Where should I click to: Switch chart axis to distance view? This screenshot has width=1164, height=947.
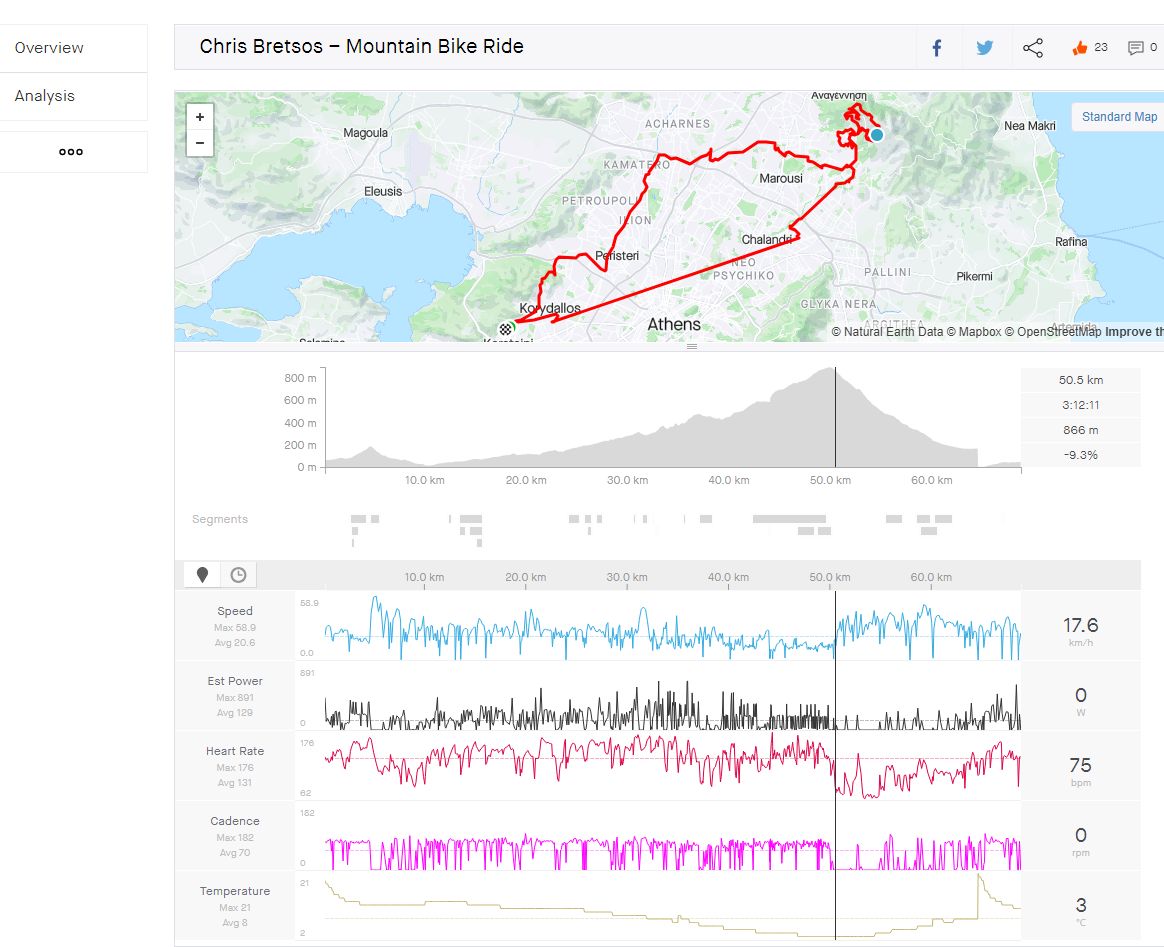[x=202, y=574]
